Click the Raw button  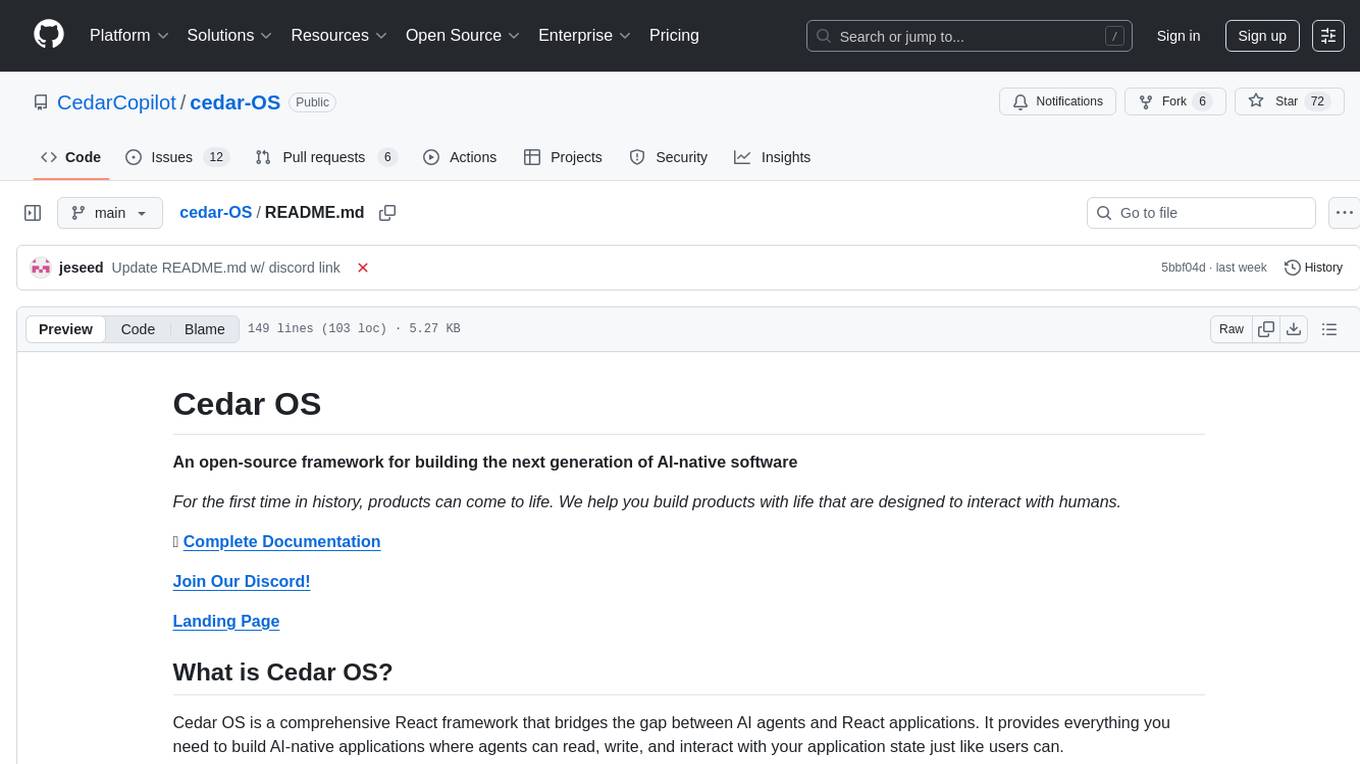tap(1231, 329)
